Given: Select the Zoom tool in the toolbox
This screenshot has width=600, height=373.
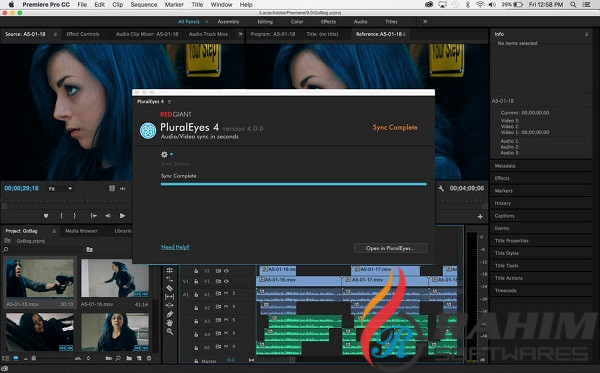Looking at the screenshot, I should [x=170, y=332].
